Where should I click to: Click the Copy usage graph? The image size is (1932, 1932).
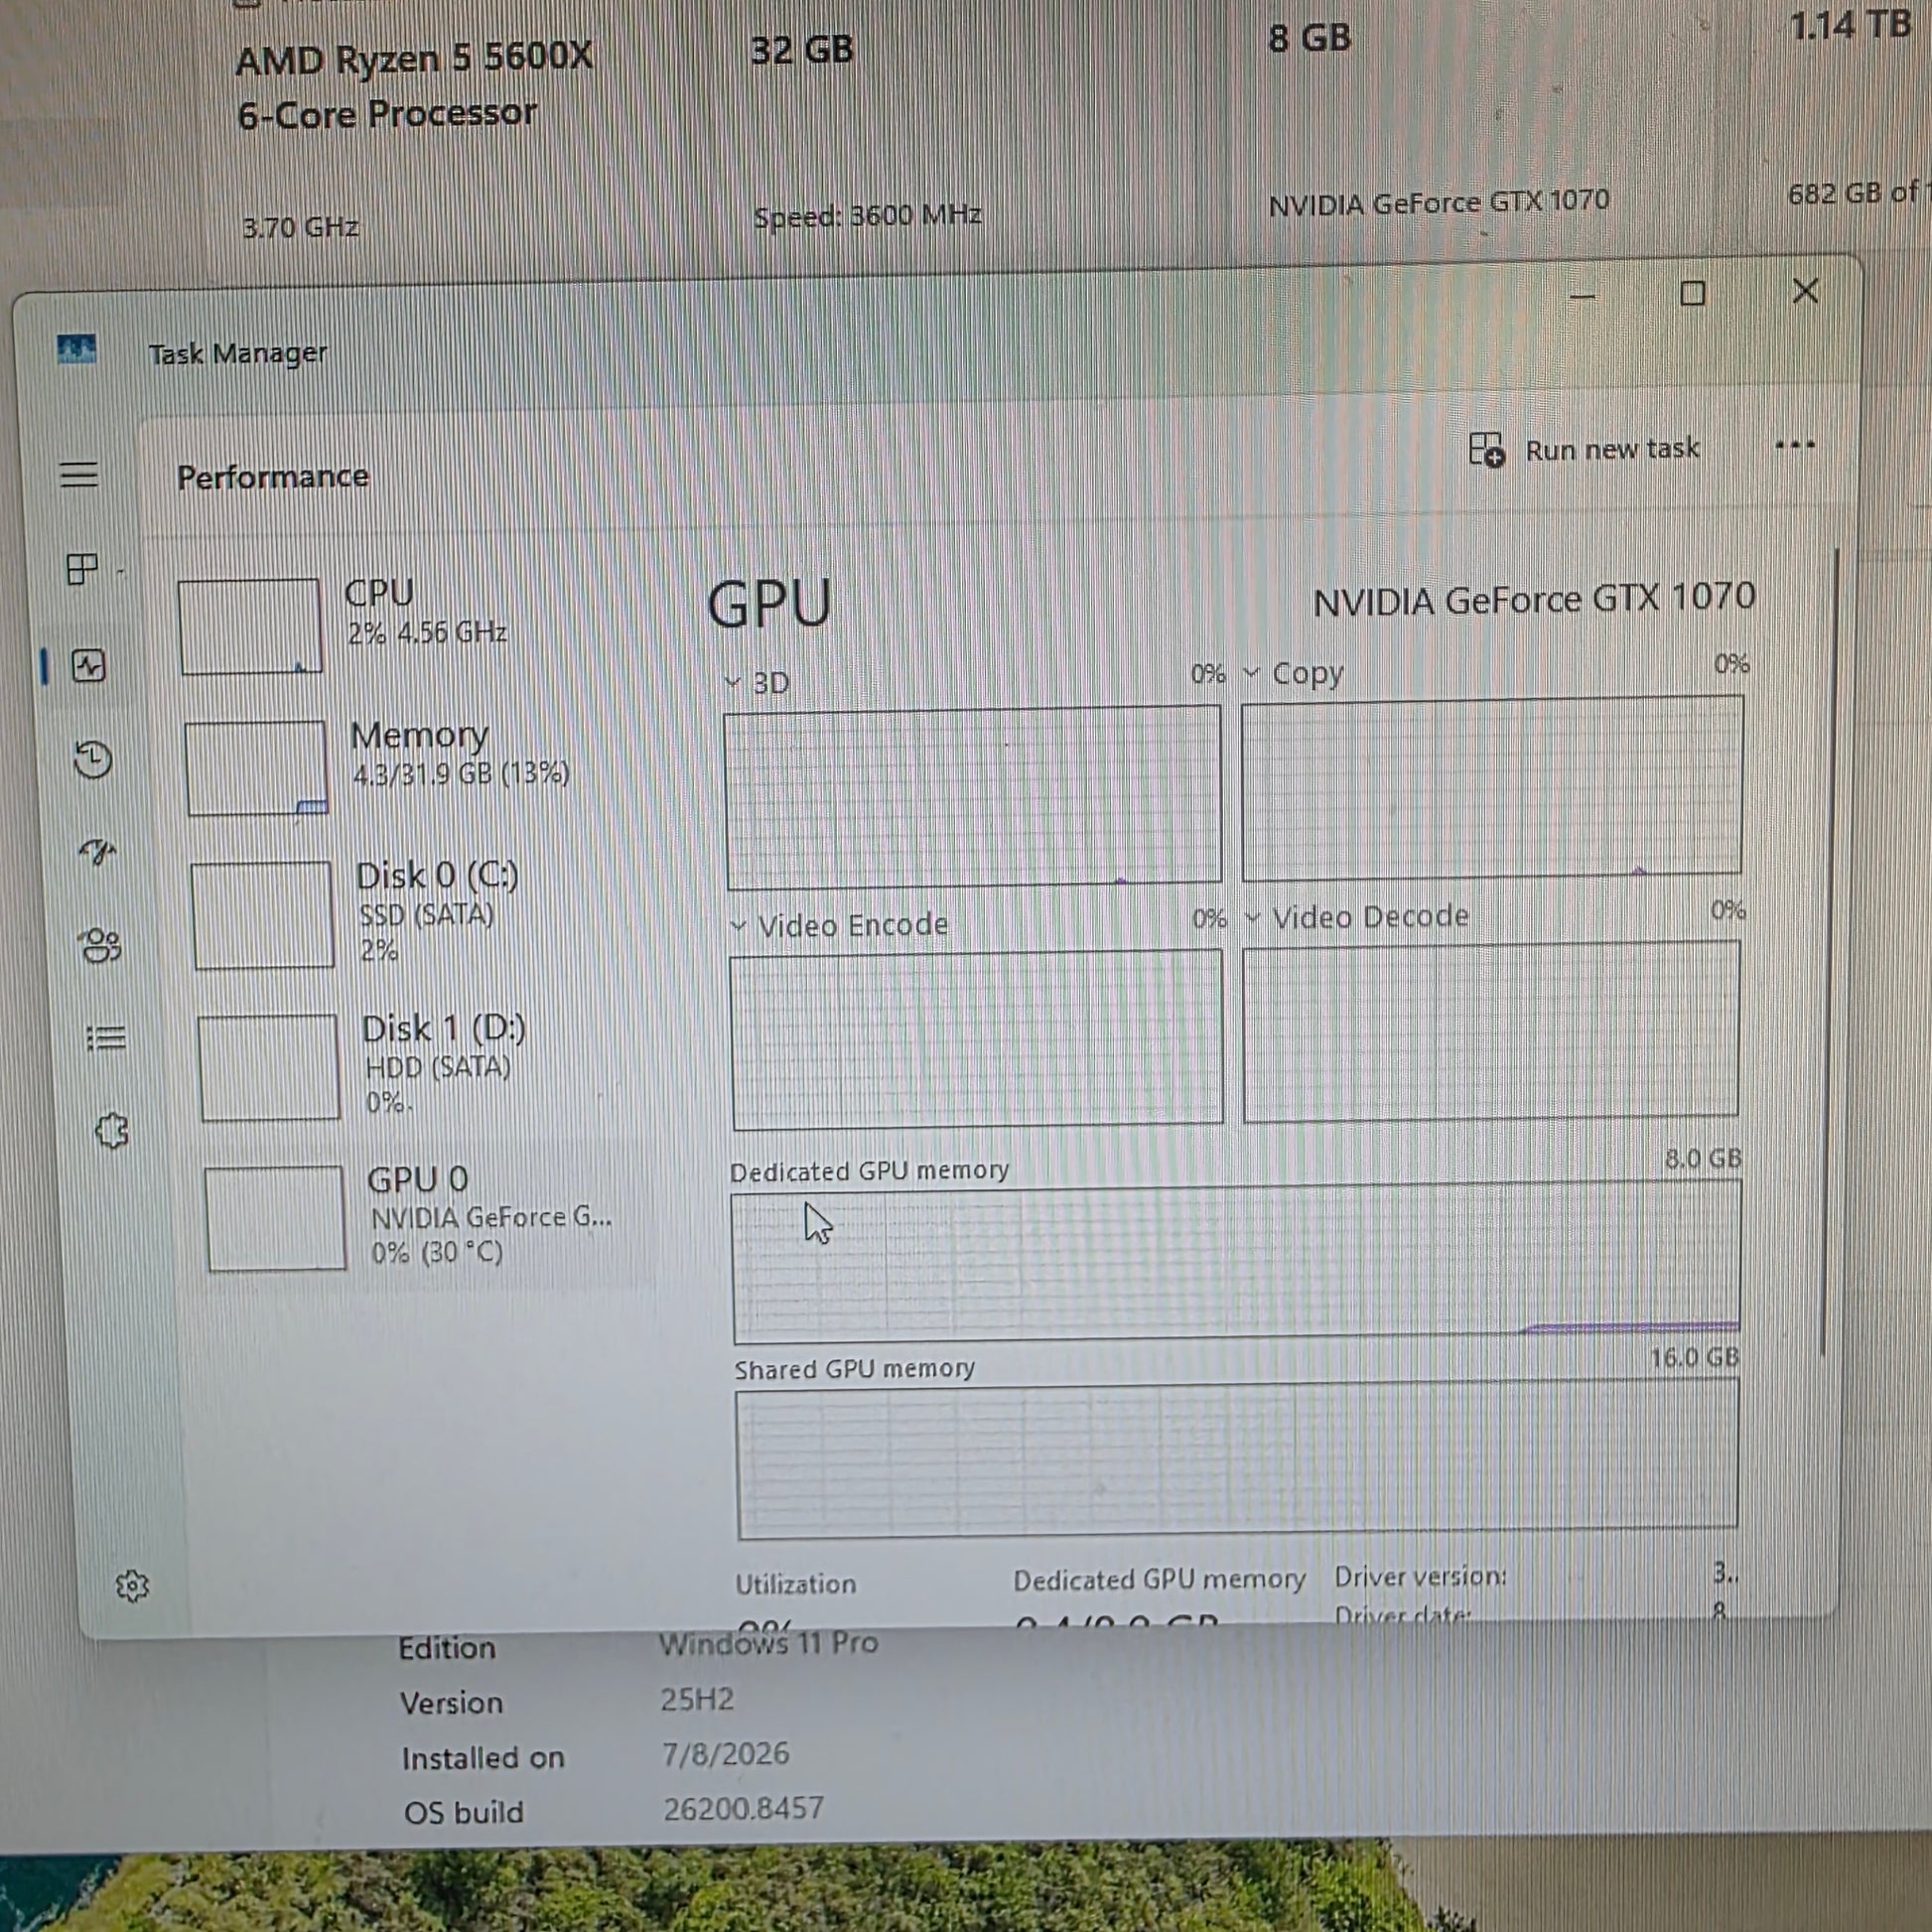point(1492,788)
